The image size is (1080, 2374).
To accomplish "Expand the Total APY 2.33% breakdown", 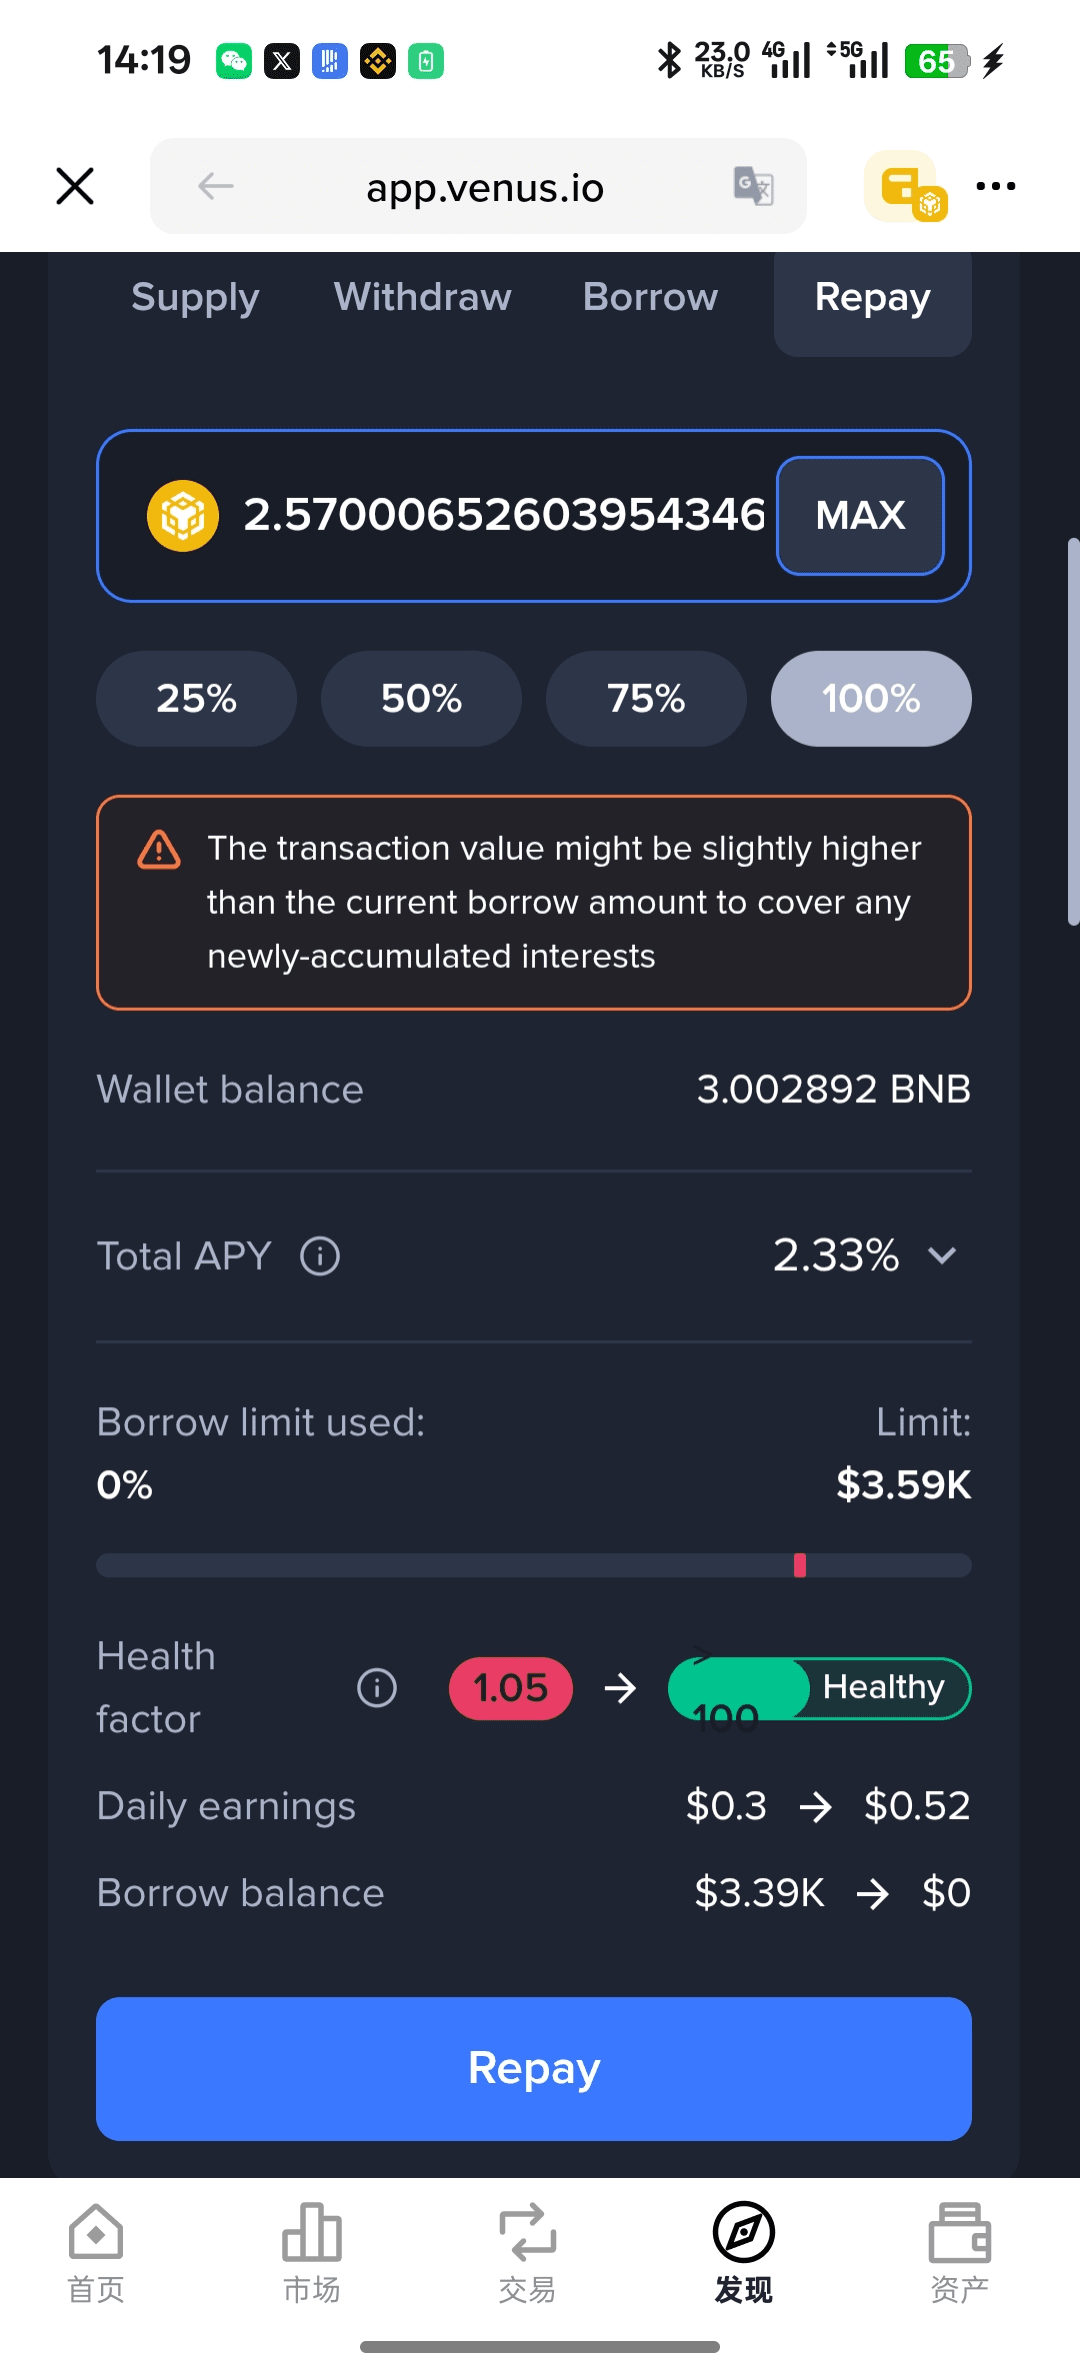I will (x=942, y=1256).
